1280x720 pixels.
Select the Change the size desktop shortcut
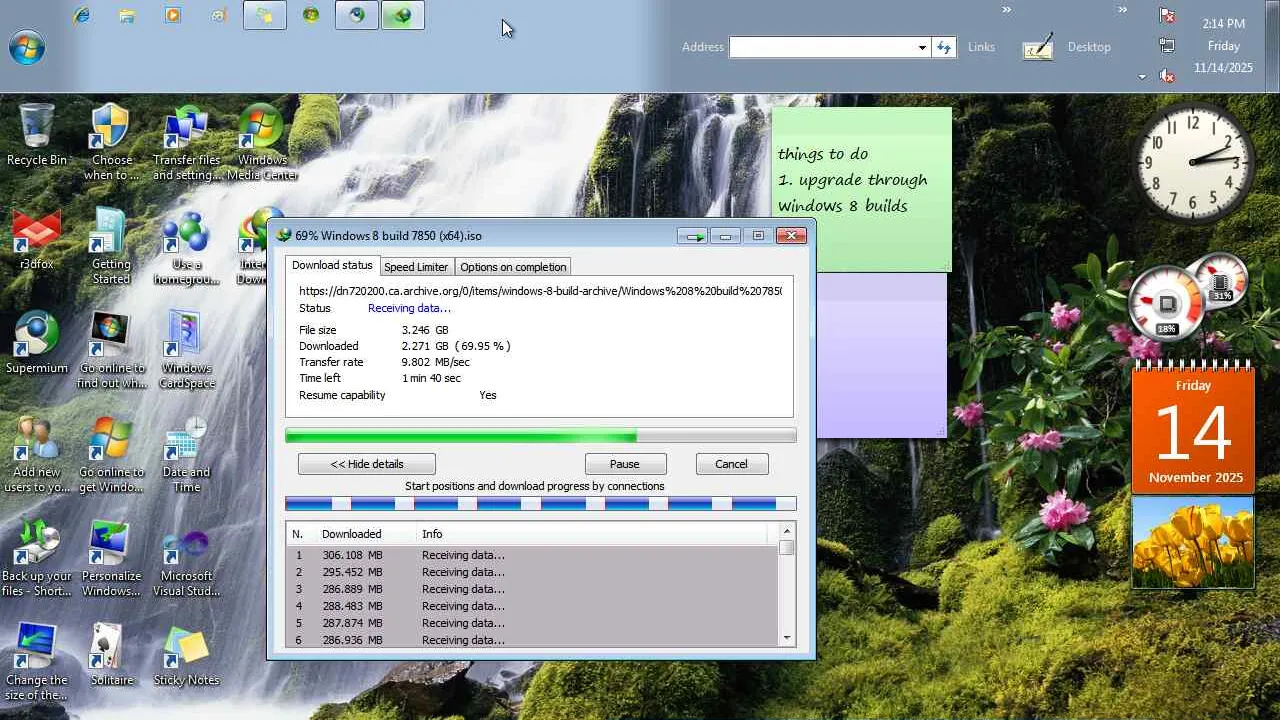pyautogui.click(x=37, y=662)
